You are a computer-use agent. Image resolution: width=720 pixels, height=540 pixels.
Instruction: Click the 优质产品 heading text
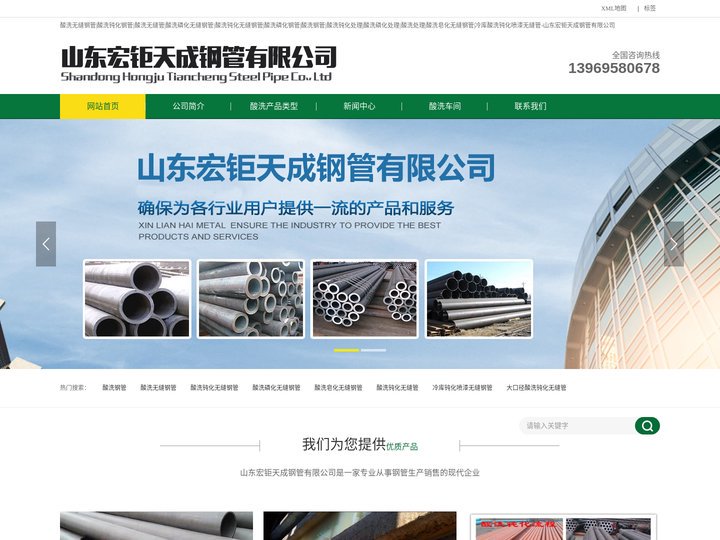402,447
